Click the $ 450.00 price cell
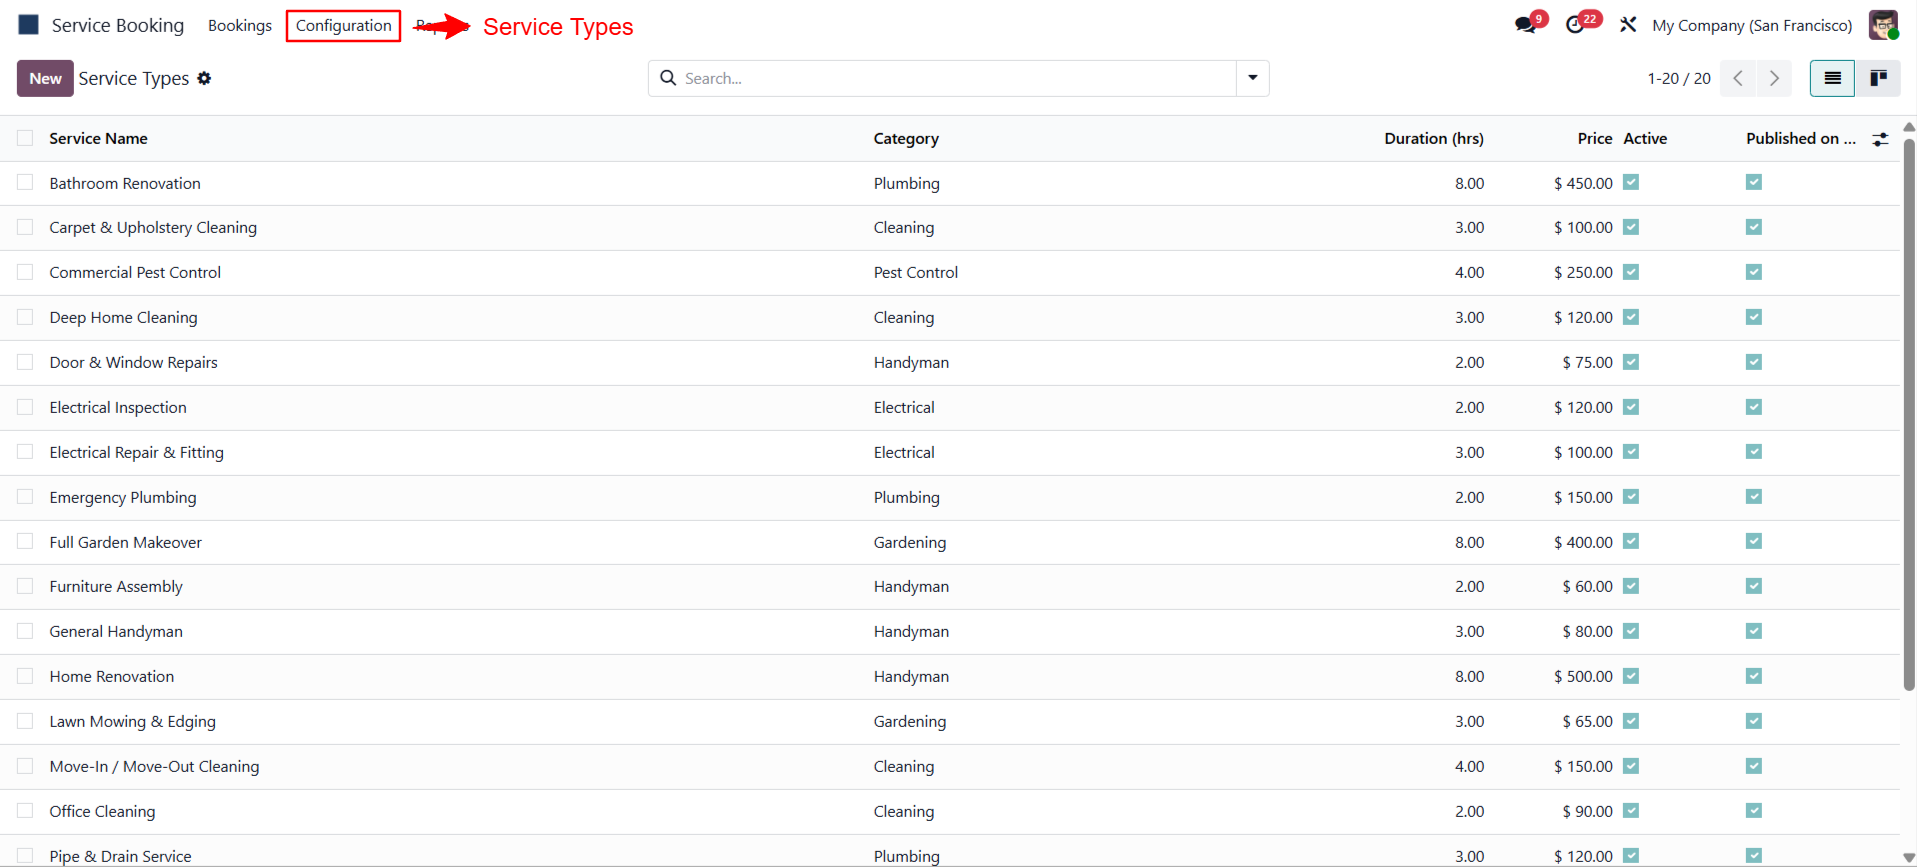 point(1583,183)
